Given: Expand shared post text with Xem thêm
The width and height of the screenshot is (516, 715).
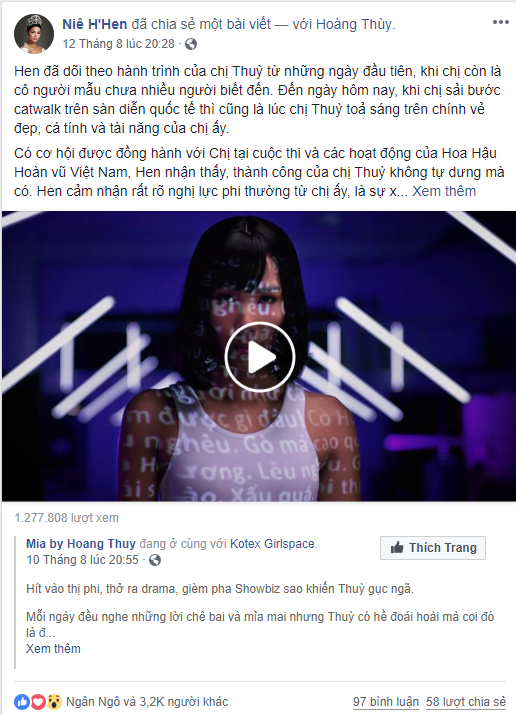Looking at the screenshot, I should click(53, 648).
